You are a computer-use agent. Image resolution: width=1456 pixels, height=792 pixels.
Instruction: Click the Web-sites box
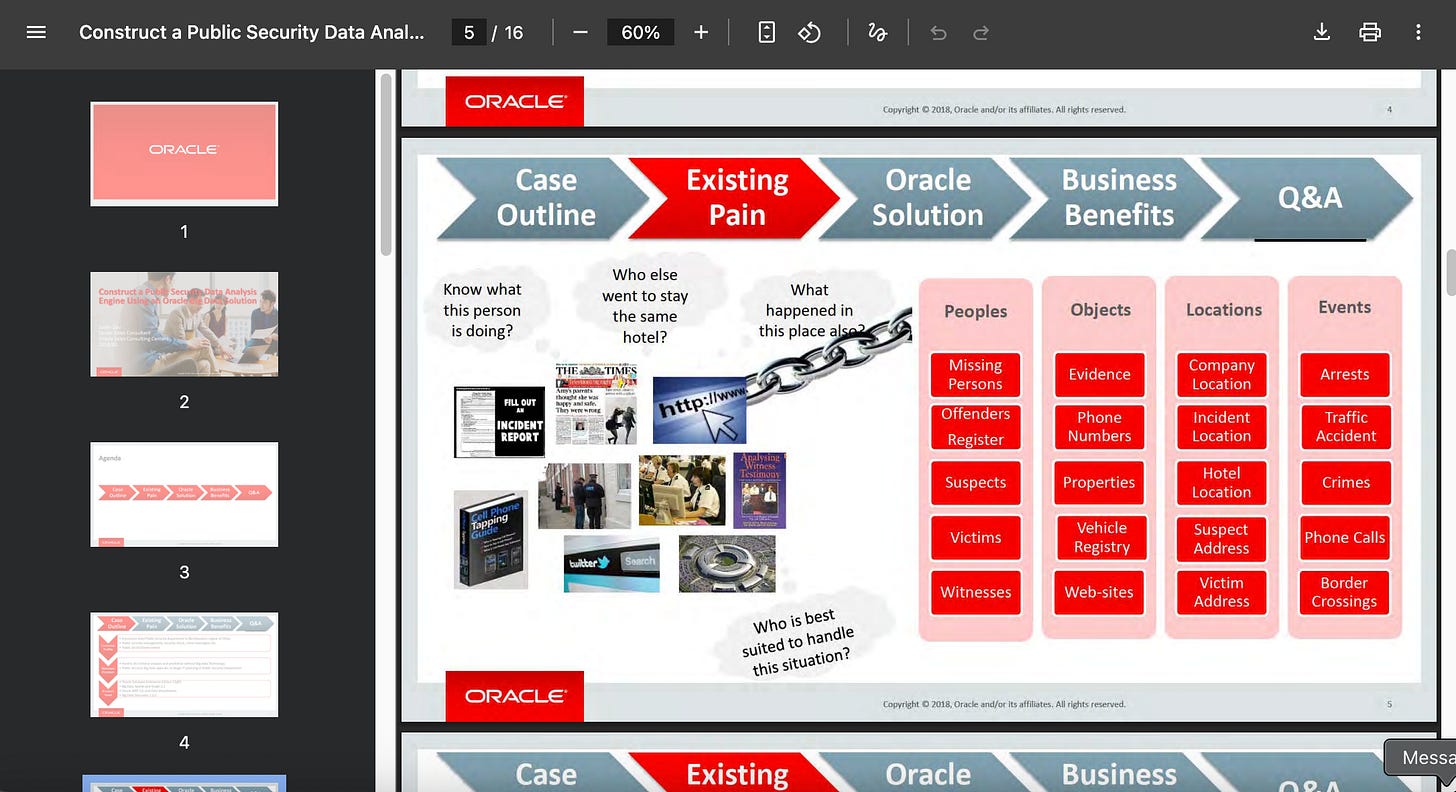coord(1099,592)
